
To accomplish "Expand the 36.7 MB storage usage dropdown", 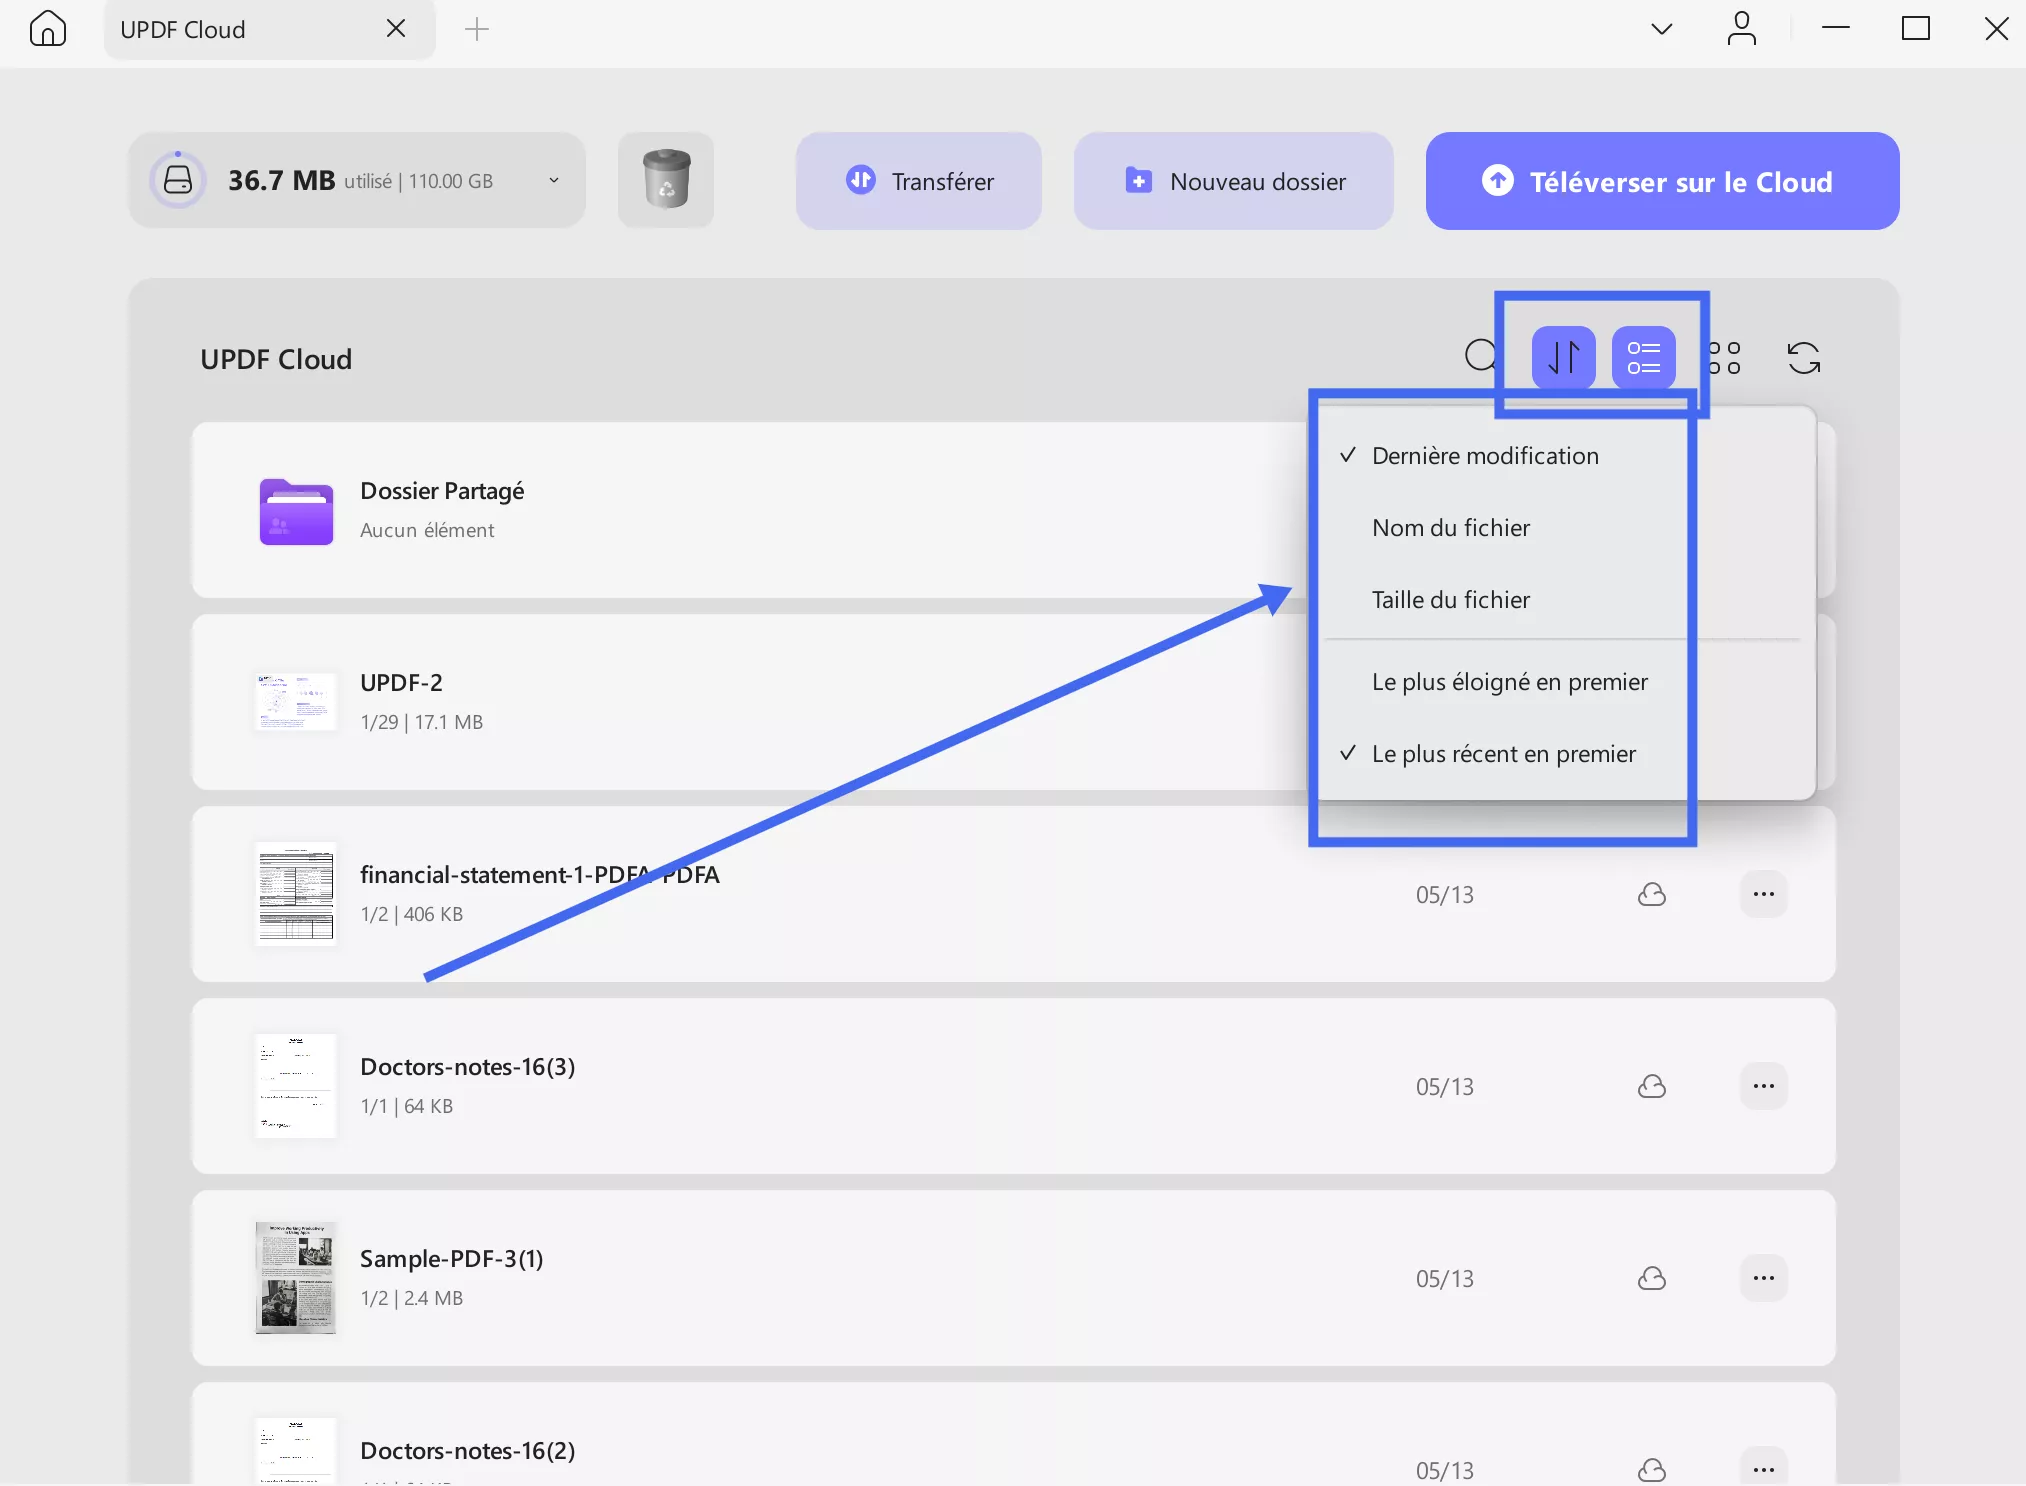I will pyautogui.click(x=554, y=181).
